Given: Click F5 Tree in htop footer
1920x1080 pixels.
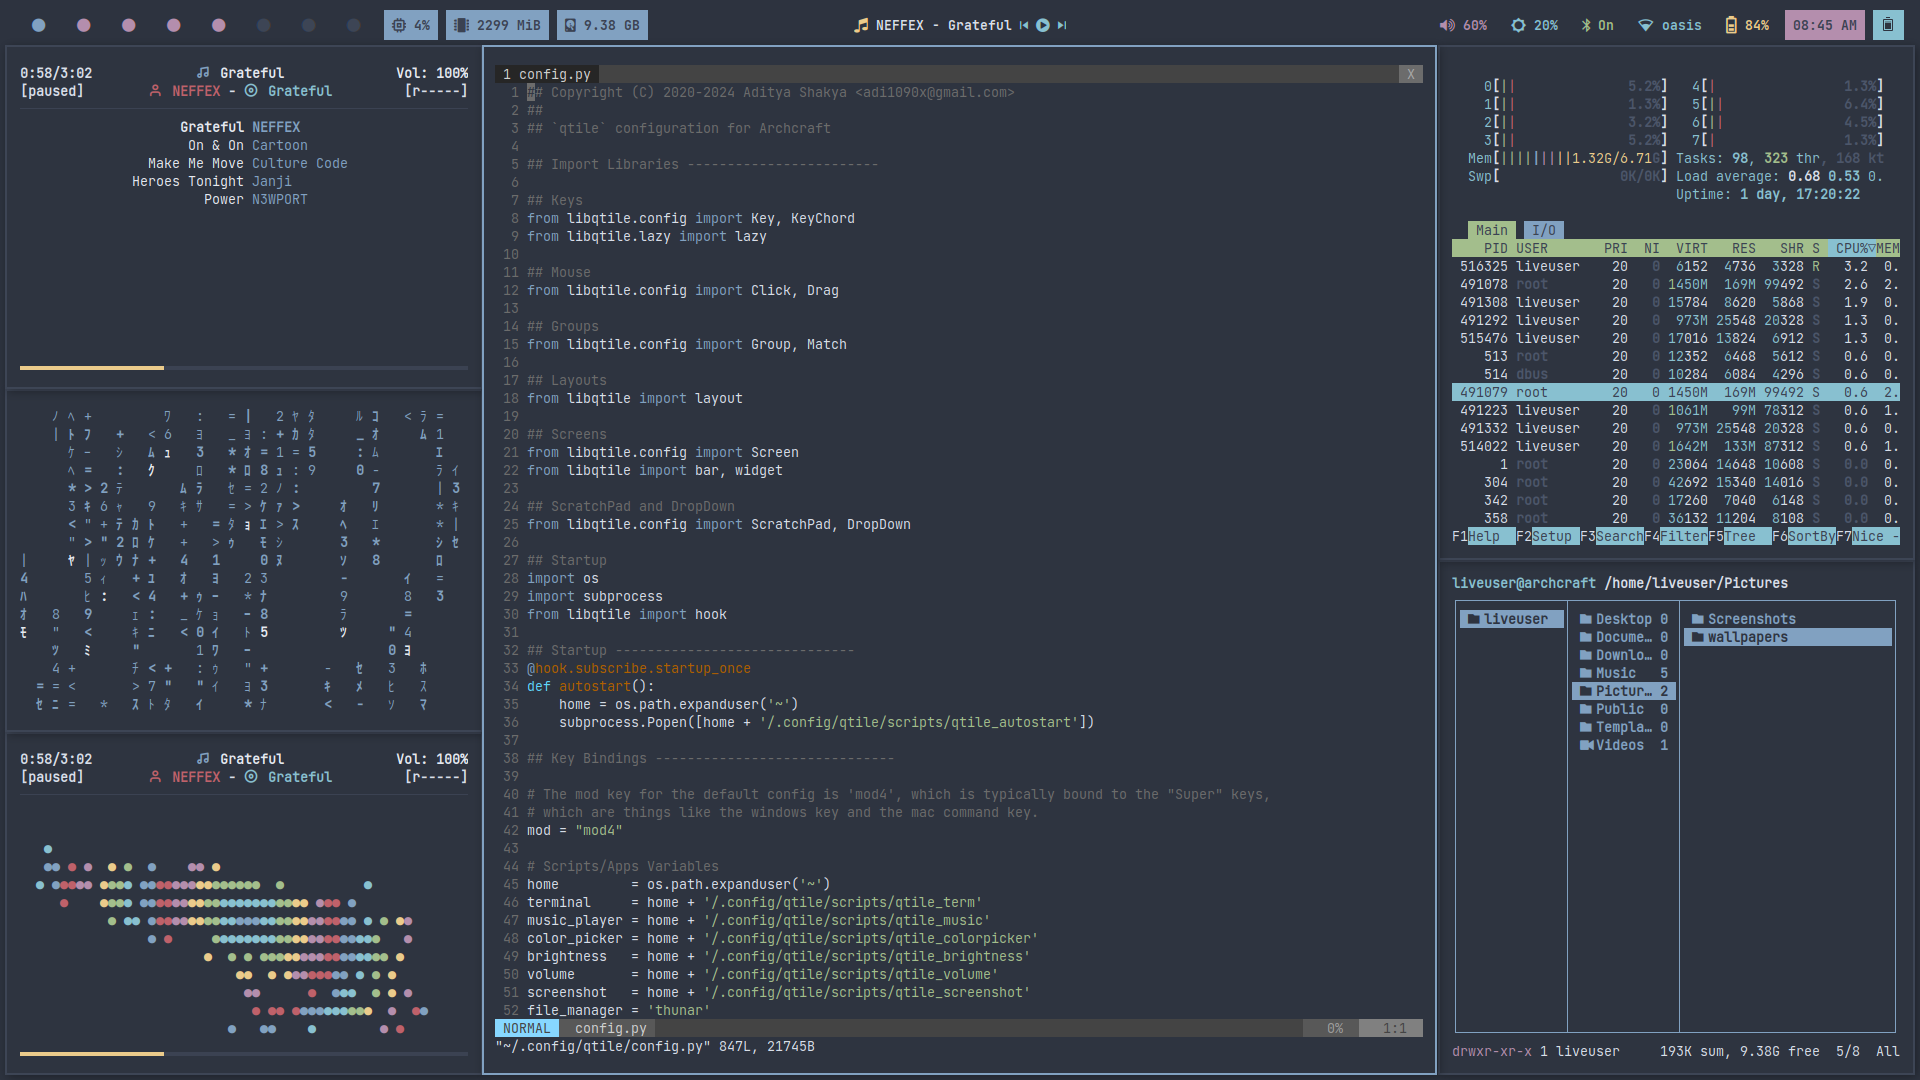Looking at the screenshot, I should [x=1739, y=536].
